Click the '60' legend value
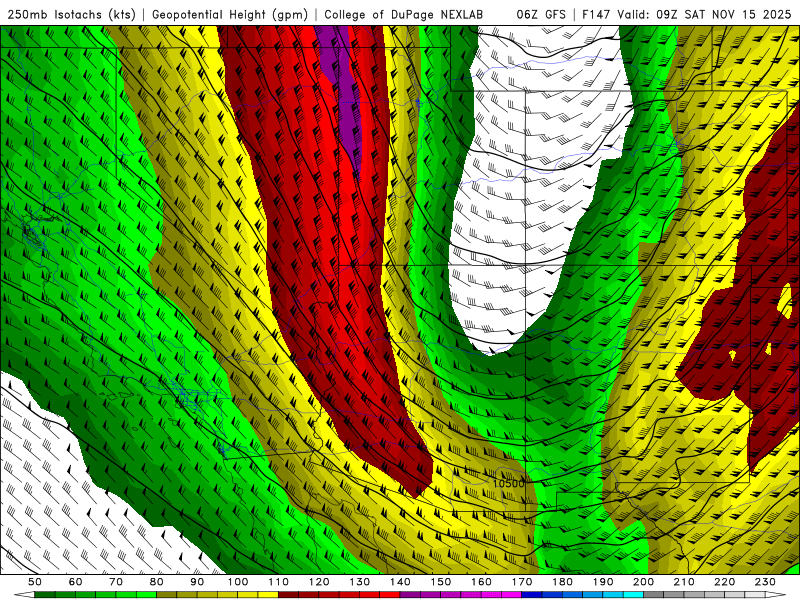The image size is (800, 600). [x=76, y=582]
